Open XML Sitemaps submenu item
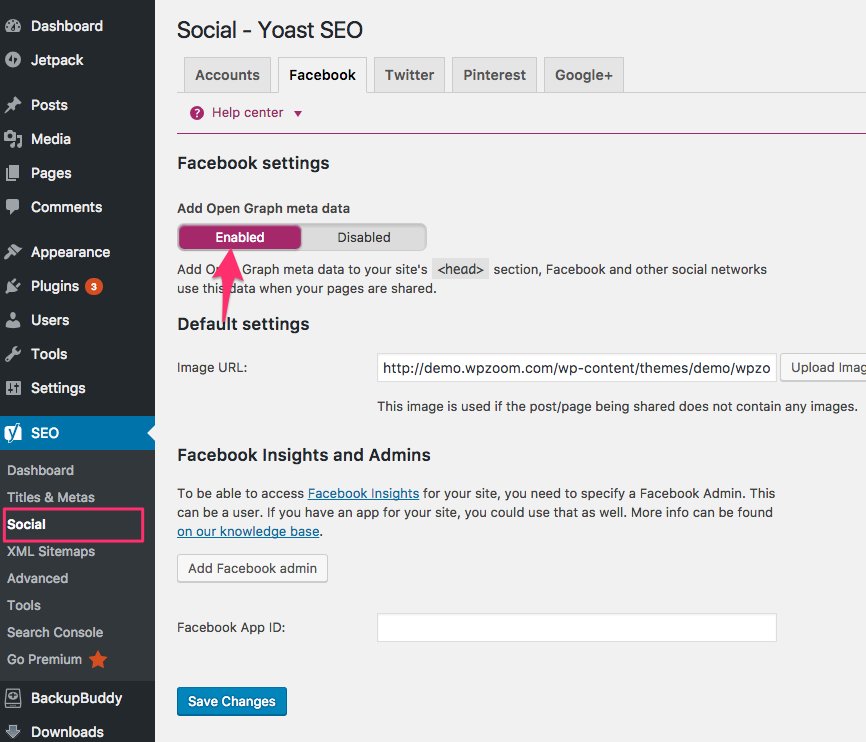Viewport: 866px width, 742px height. pos(51,551)
